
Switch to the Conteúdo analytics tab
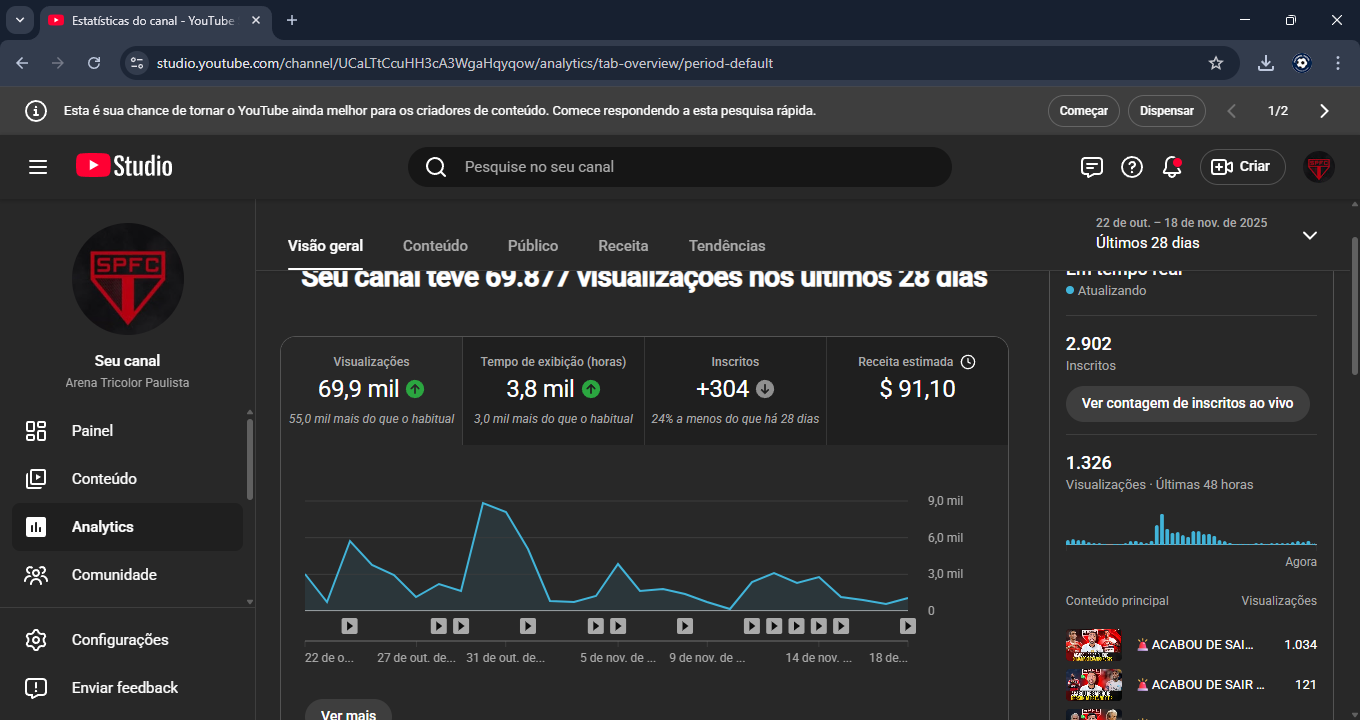point(435,246)
